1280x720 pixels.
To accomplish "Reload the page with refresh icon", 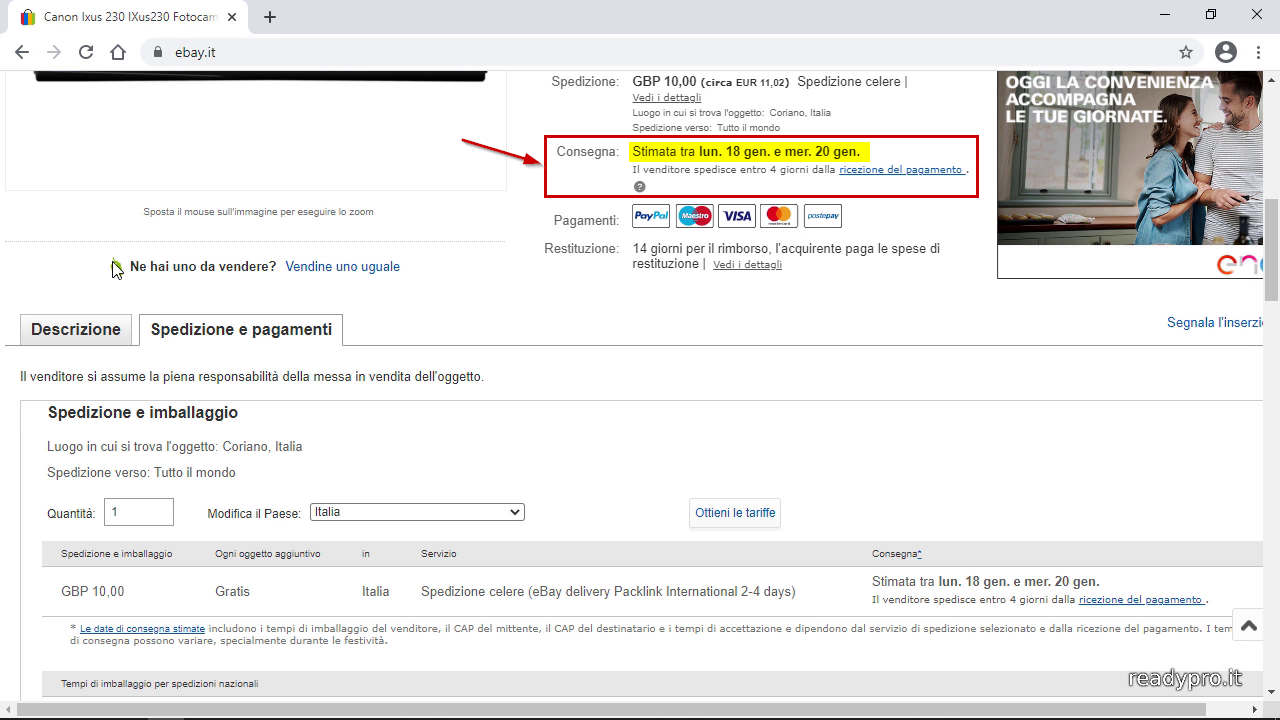I will pos(86,52).
